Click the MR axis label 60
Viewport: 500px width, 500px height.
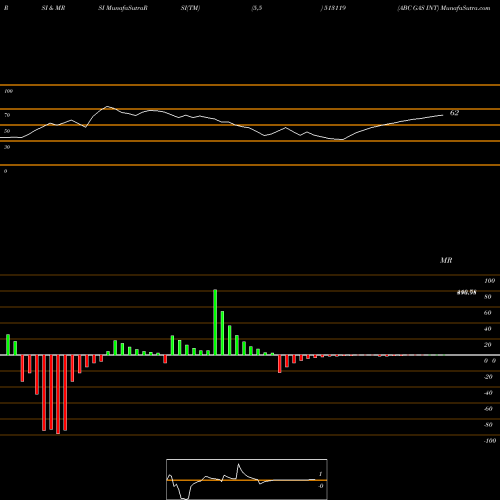point(488,313)
